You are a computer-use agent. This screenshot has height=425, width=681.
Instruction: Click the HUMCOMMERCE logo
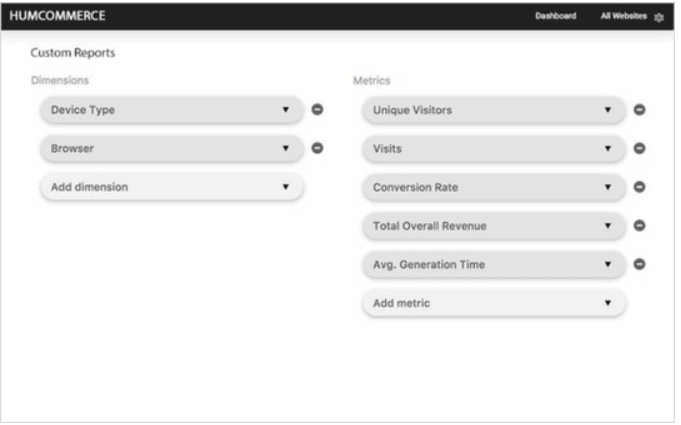click(57, 17)
